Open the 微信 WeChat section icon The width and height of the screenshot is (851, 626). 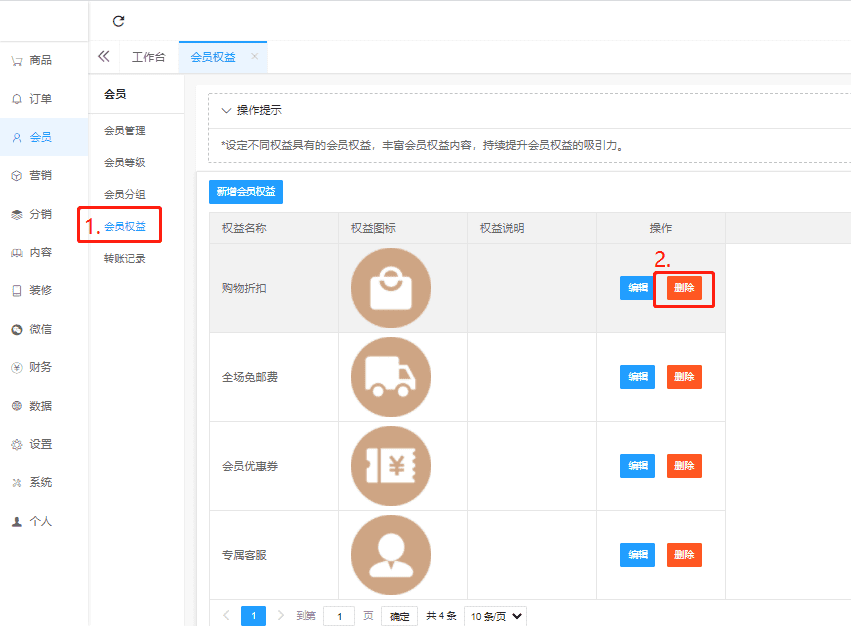click(17, 329)
